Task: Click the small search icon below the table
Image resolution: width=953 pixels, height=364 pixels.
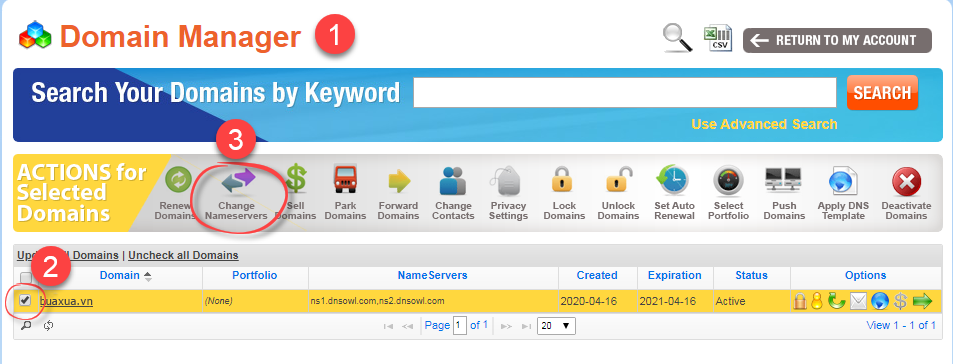Action: [x=26, y=326]
